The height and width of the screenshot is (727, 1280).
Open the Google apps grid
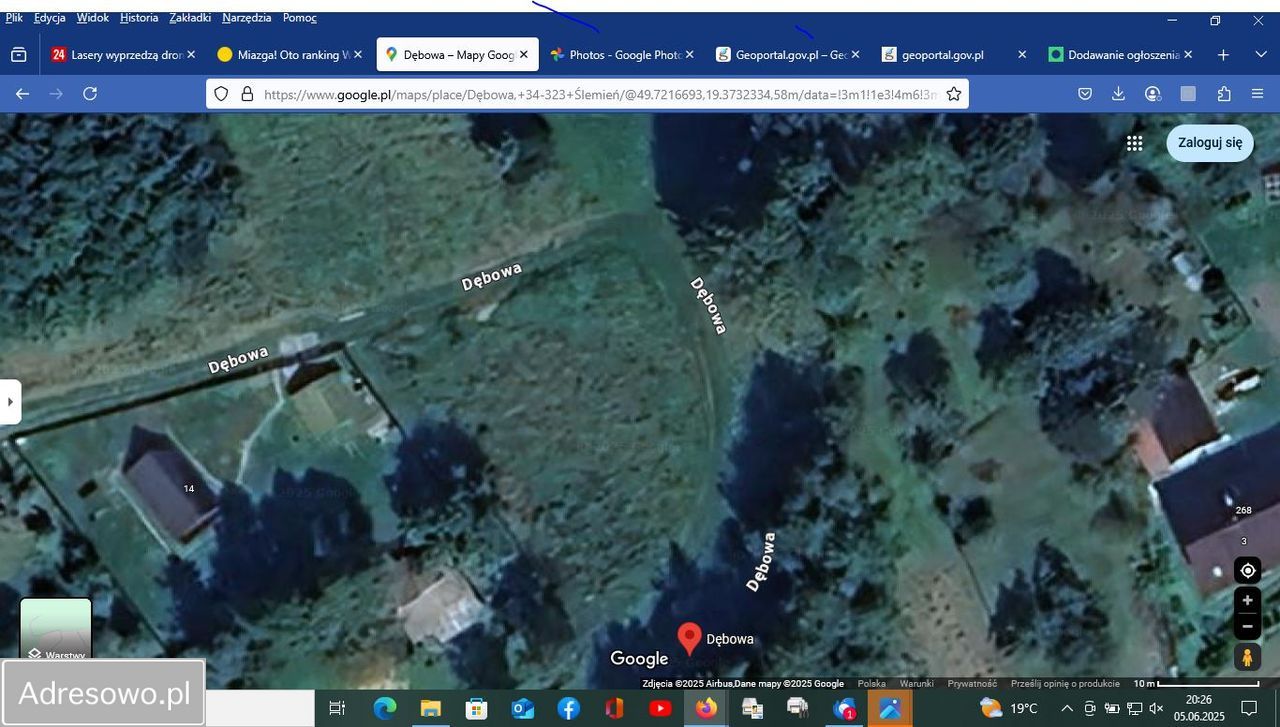(x=1134, y=143)
